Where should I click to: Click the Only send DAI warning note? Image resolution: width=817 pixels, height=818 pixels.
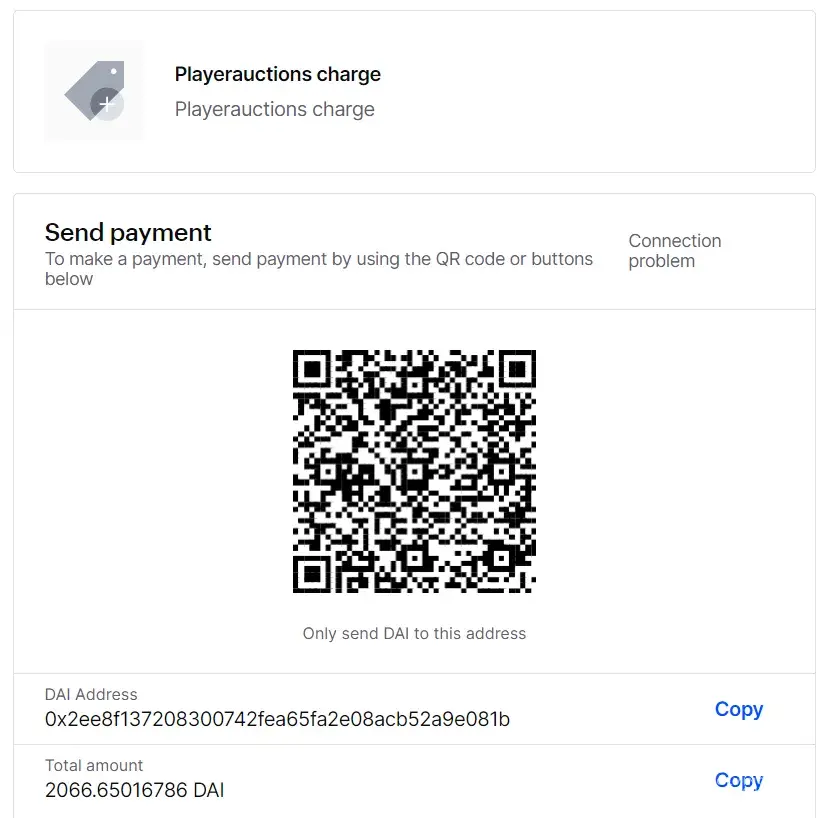pos(414,633)
